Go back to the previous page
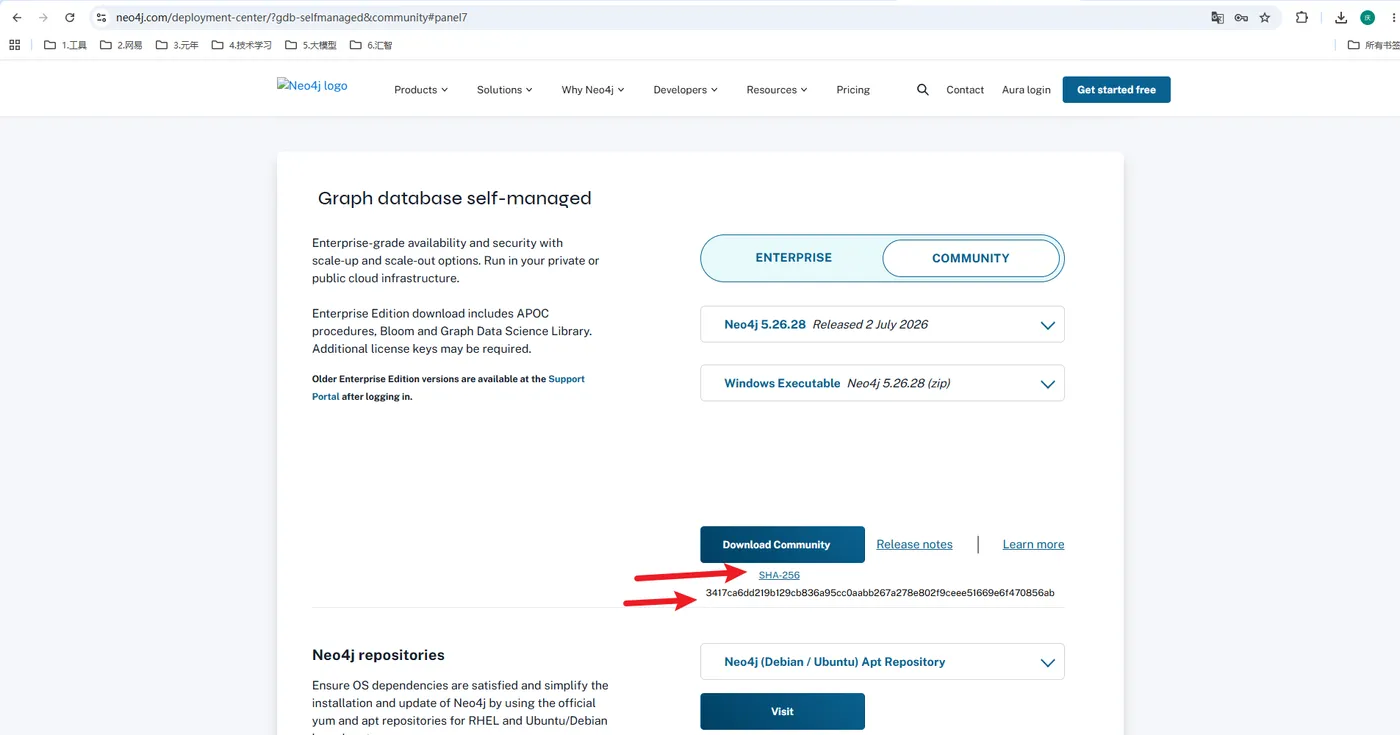The height and width of the screenshot is (735, 1400). 17,18
